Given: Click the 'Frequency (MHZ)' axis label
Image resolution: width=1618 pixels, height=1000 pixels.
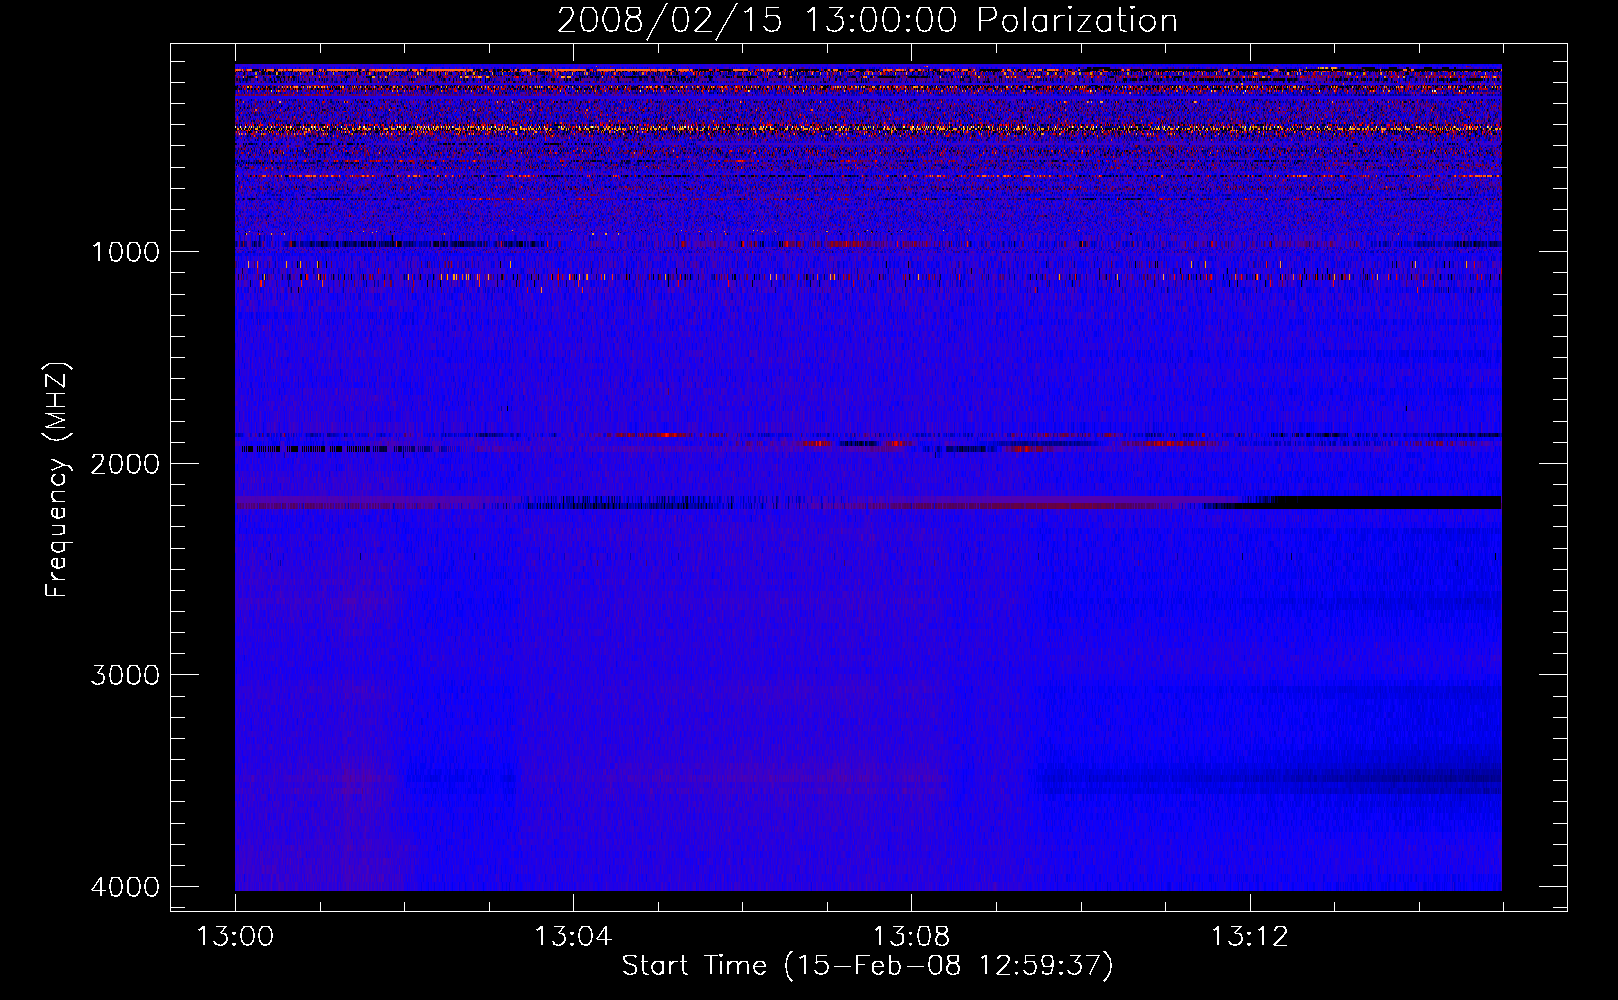Looking at the screenshot, I should point(58,480).
